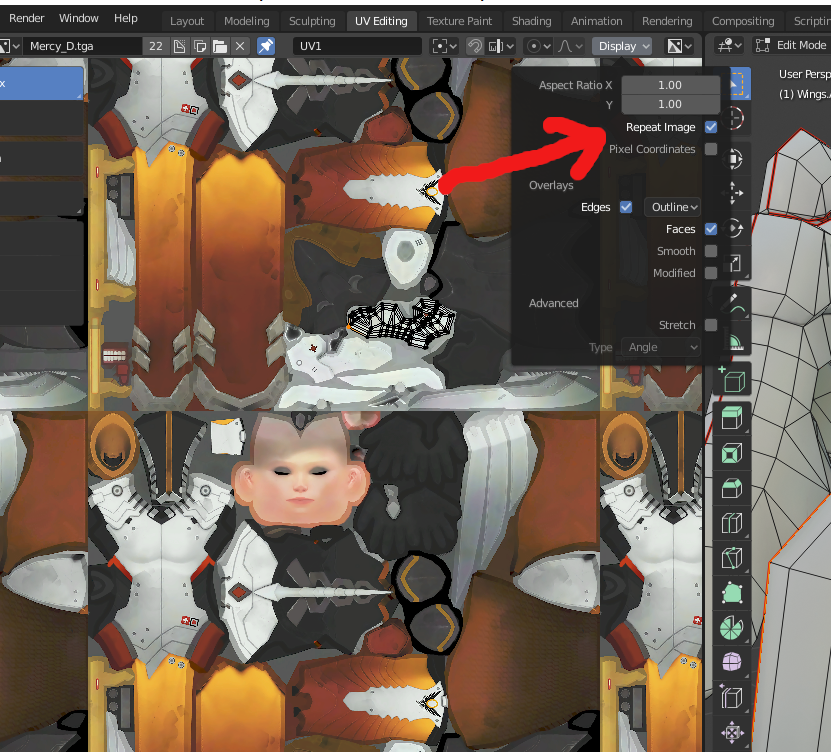
Task: Enable the Pixel Coordinates checkbox
Action: 711,149
